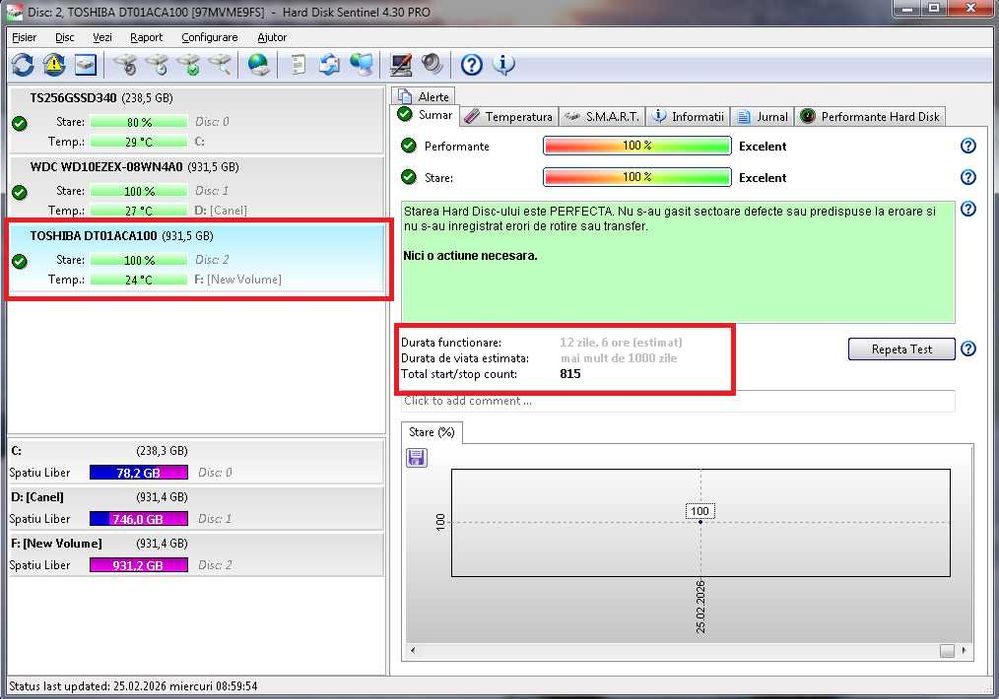Select the Stare (%) graph tab

click(432, 432)
